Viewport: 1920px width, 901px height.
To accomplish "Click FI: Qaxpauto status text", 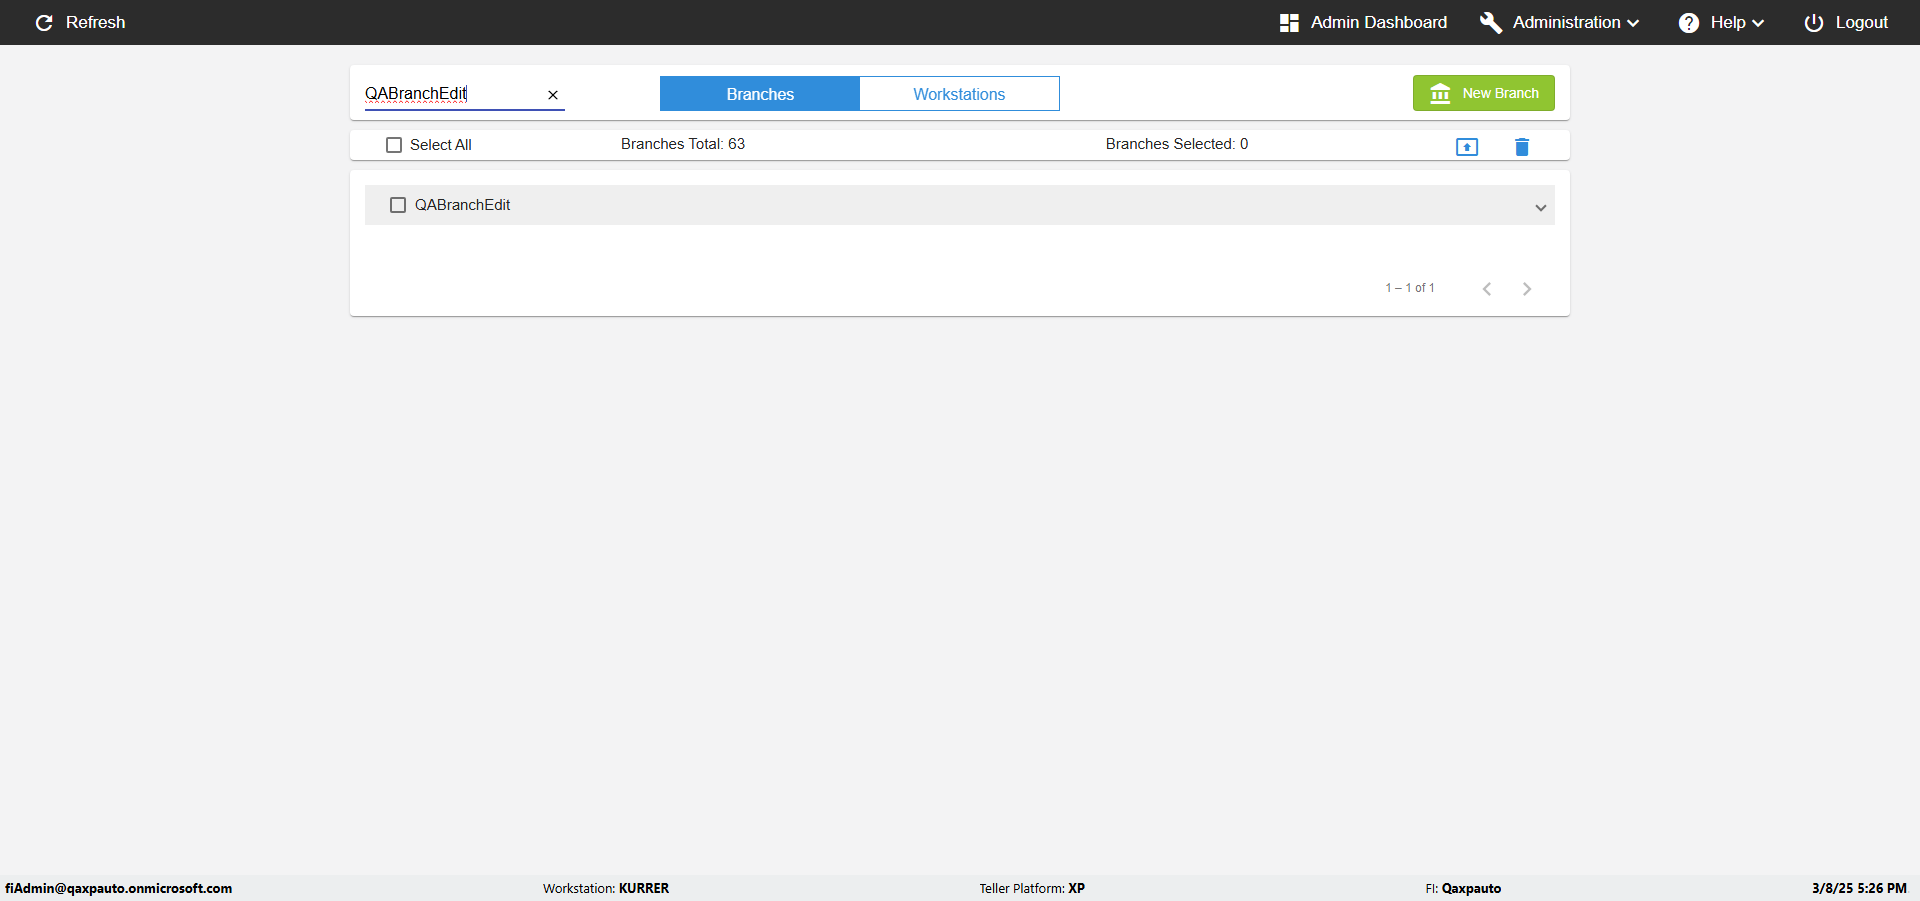I will (1463, 888).
